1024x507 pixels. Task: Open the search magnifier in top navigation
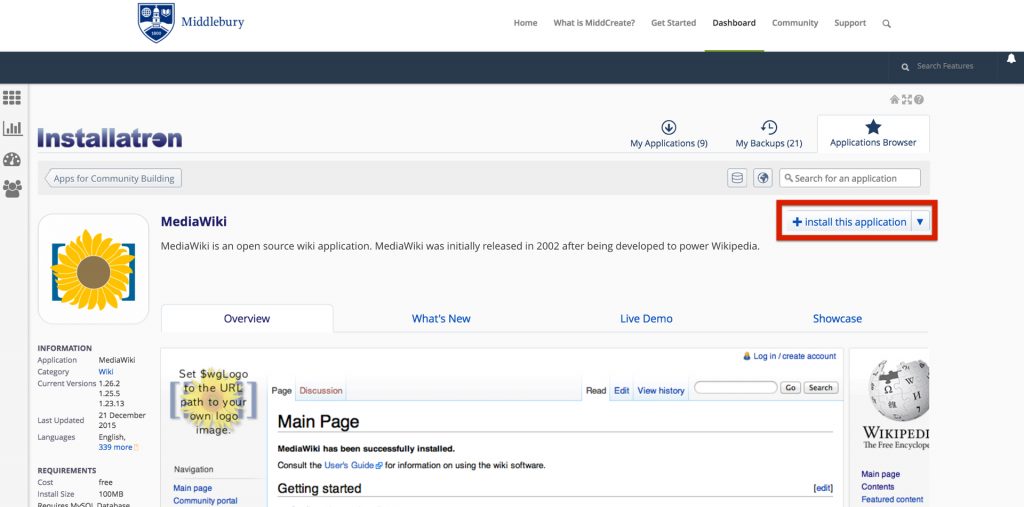click(886, 24)
